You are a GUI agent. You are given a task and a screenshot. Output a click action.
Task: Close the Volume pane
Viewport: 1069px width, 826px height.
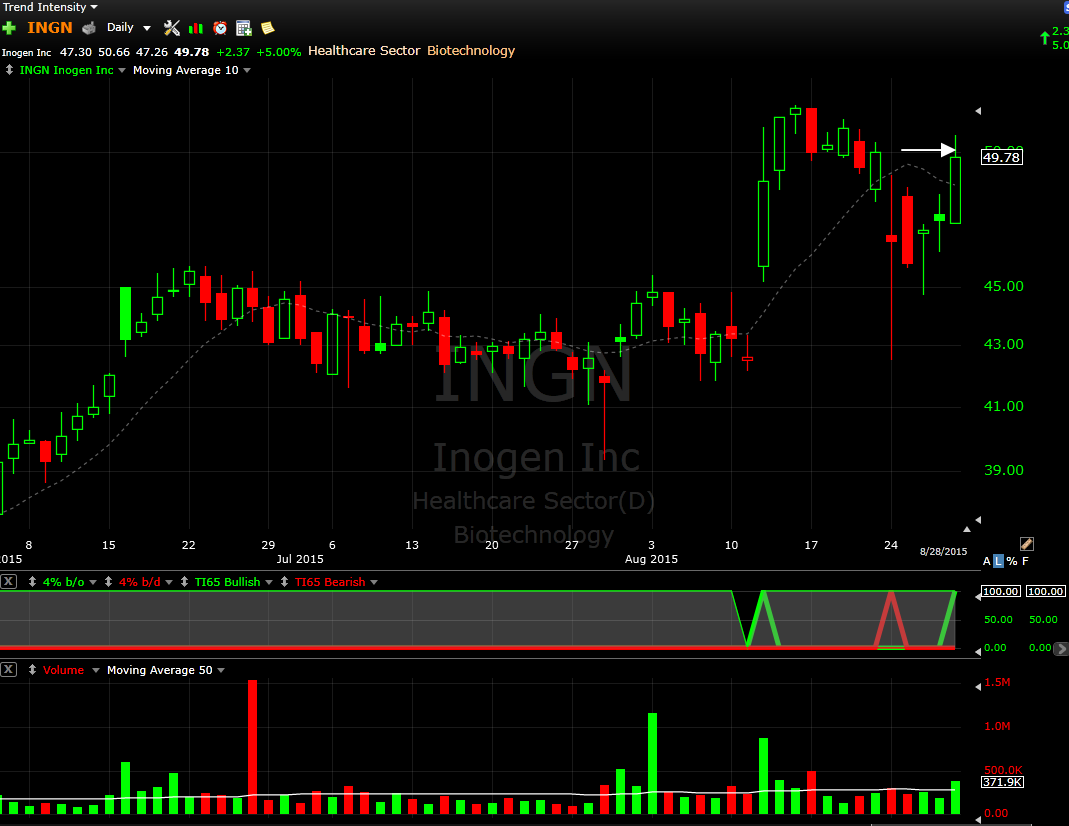[x=8, y=669]
